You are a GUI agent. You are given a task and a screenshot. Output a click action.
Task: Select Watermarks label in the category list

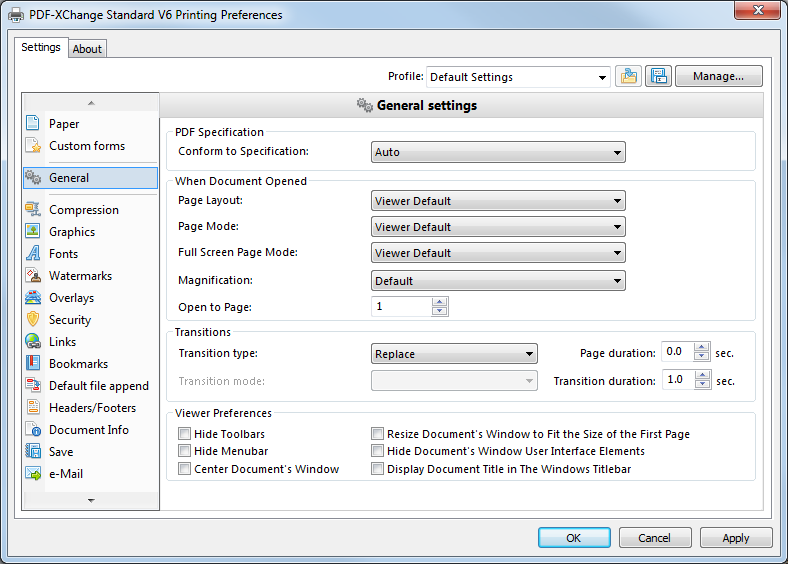[x=80, y=275]
